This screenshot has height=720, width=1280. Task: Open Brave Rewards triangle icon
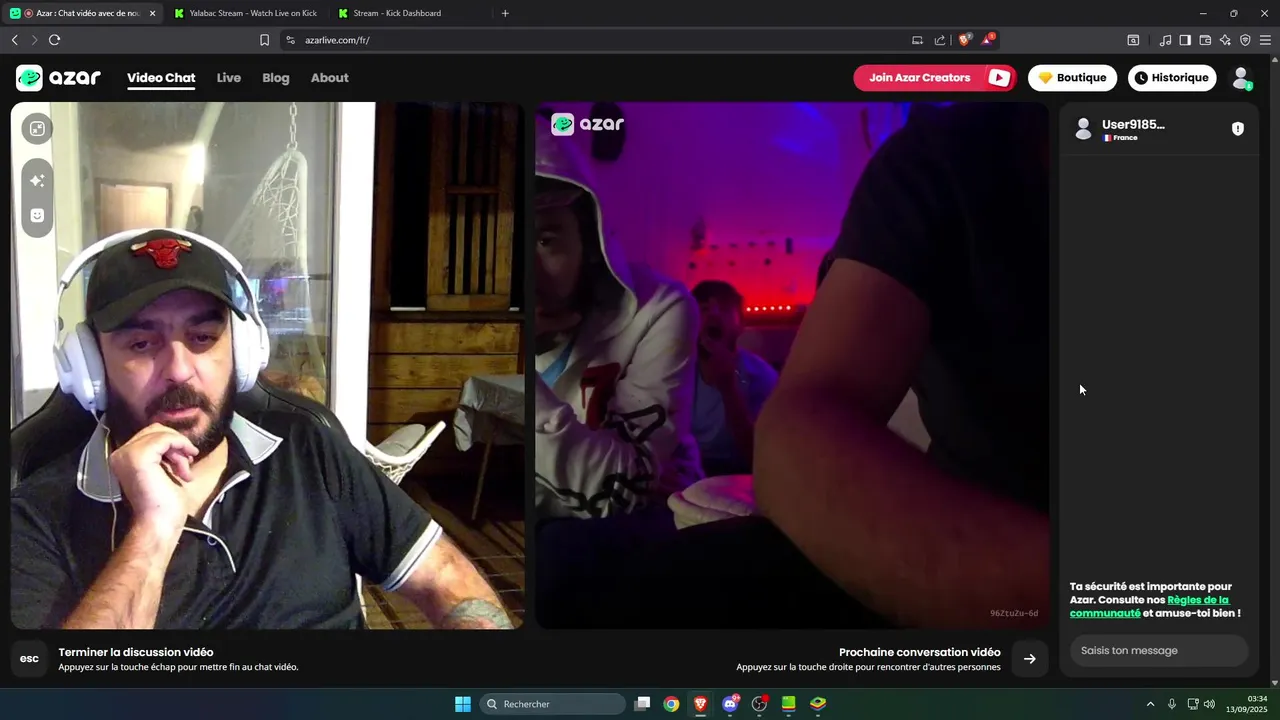click(988, 40)
